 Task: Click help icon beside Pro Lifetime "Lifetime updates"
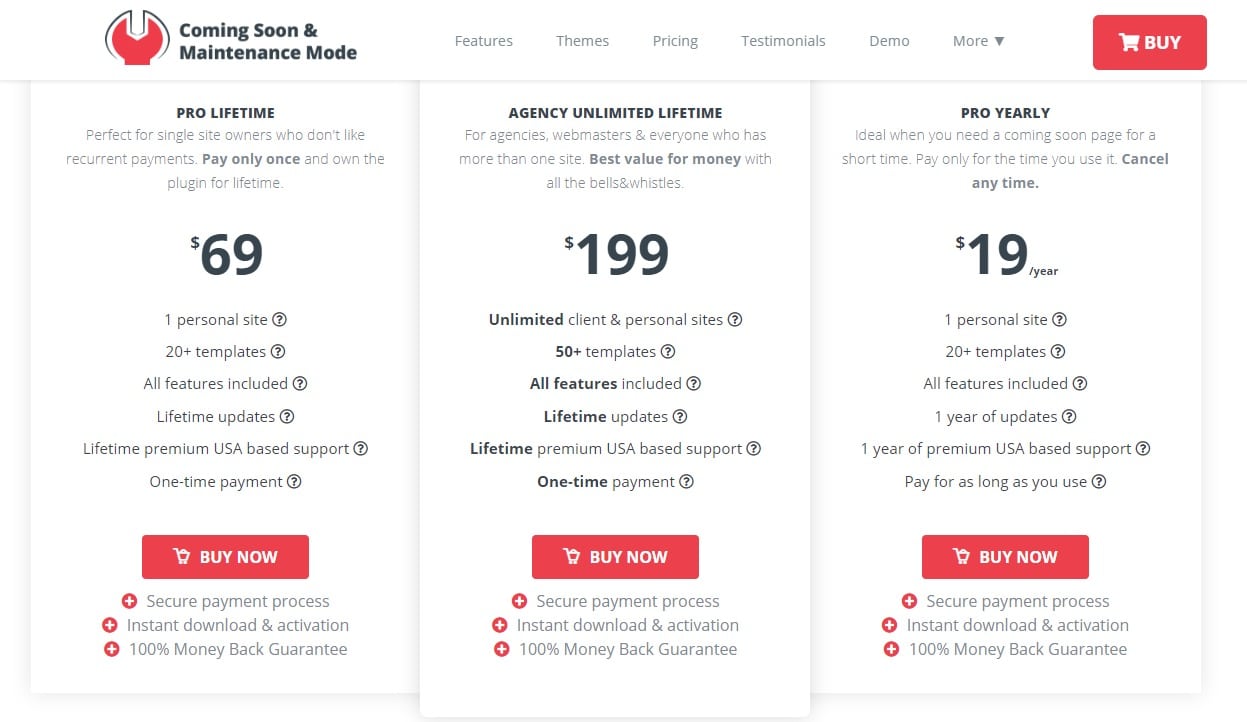(x=287, y=417)
